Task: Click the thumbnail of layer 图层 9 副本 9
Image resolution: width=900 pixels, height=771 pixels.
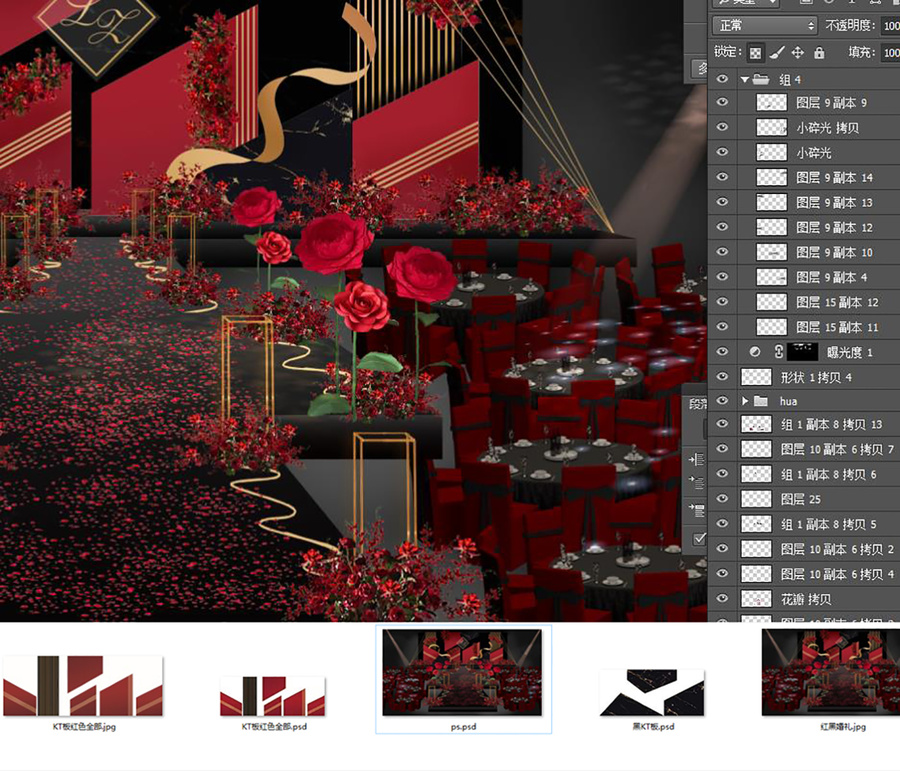Action: [x=771, y=103]
